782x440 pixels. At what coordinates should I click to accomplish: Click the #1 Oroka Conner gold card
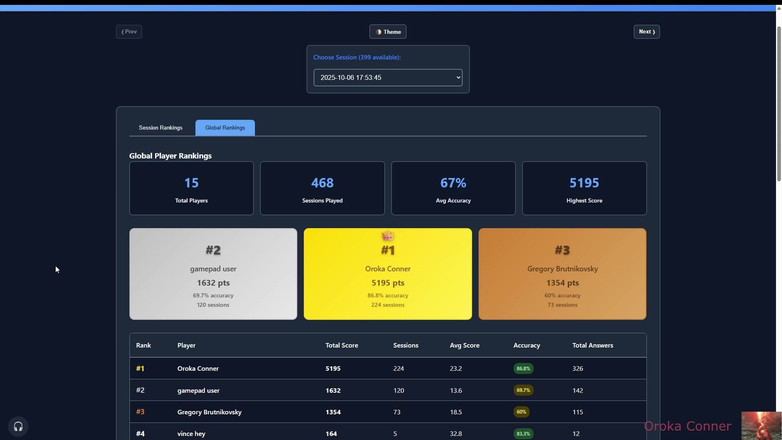(x=388, y=275)
